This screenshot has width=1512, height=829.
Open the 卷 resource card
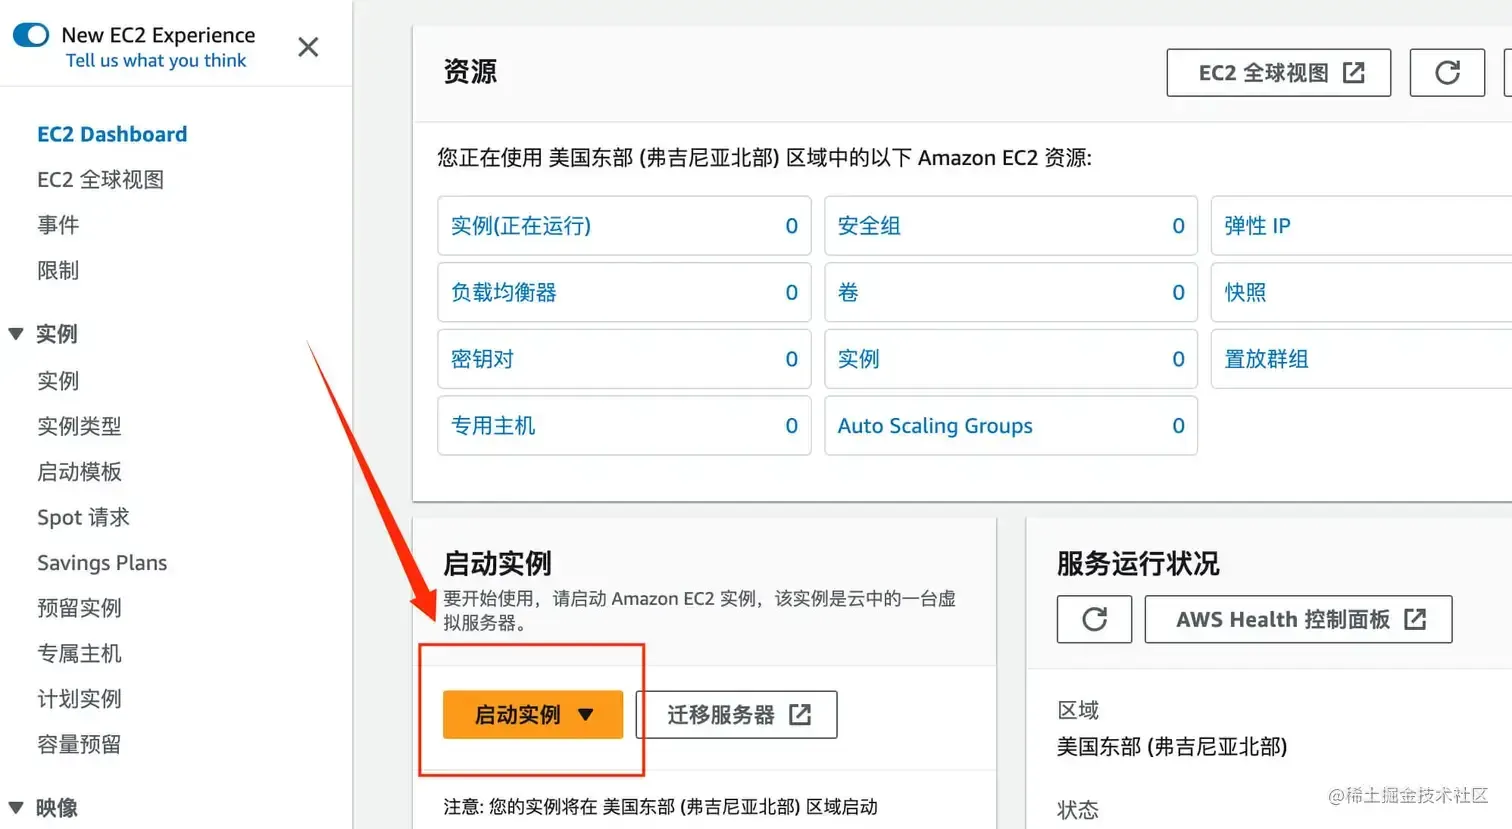[x=1011, y=292]
